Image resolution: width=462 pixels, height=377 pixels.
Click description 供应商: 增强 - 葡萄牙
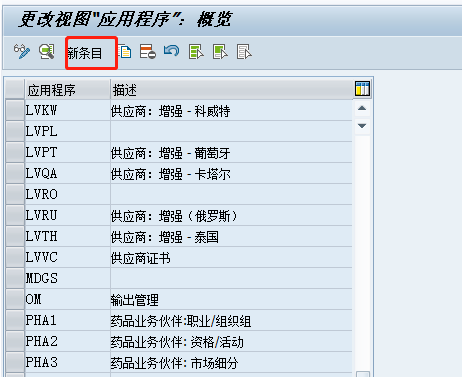[231, 152]
